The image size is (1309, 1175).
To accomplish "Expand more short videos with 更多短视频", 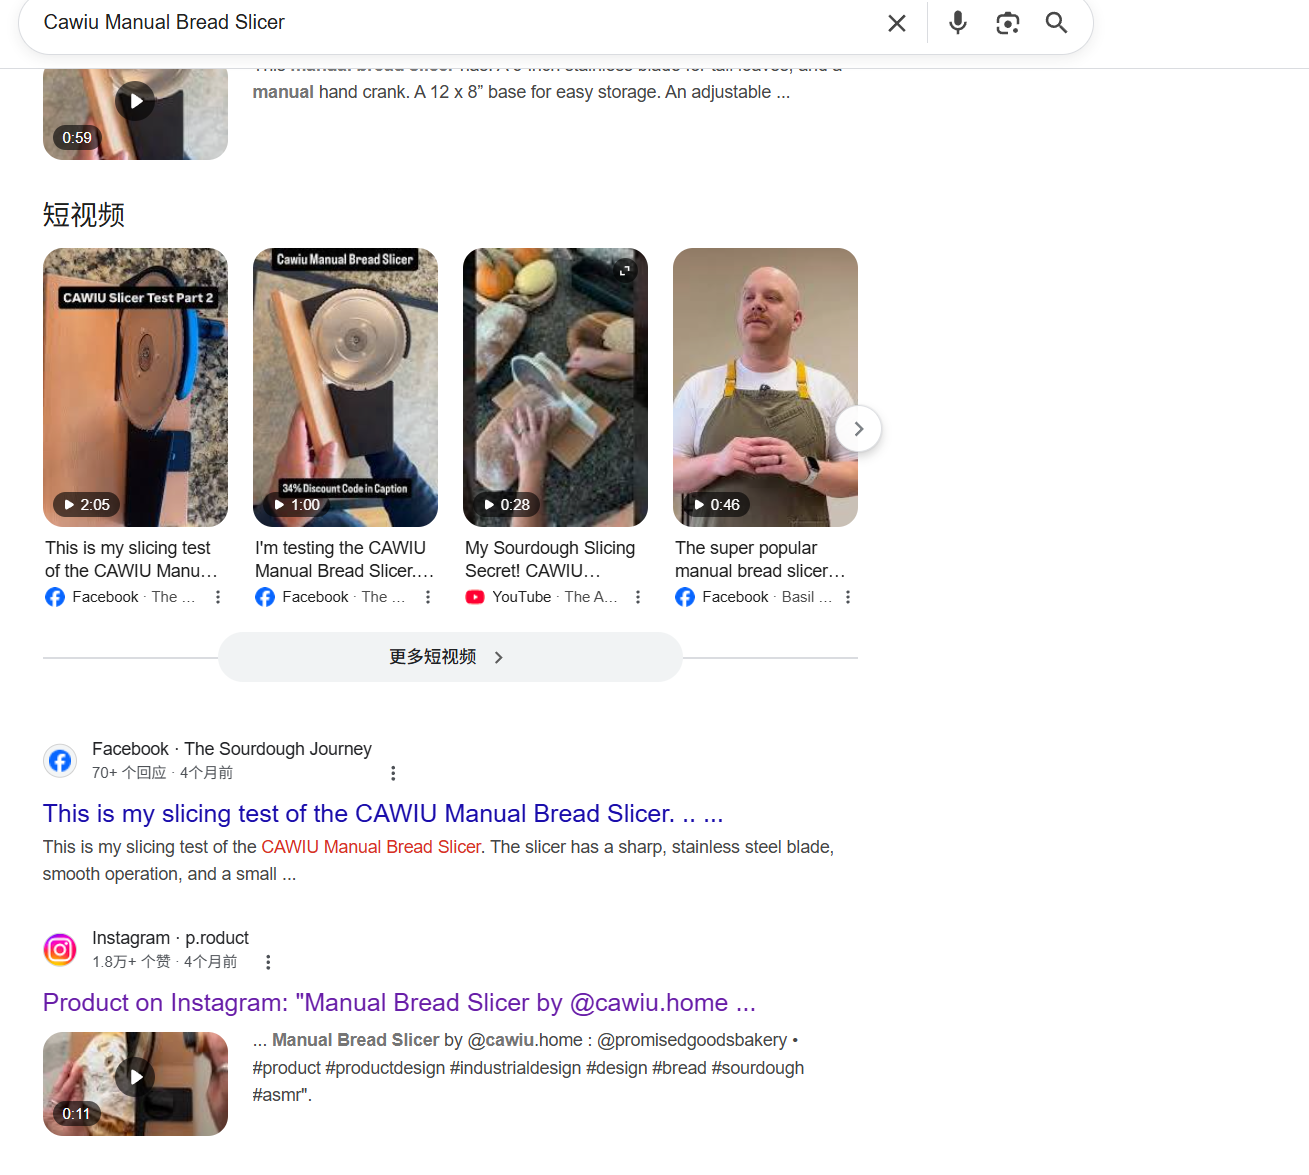I will point(450,657).
